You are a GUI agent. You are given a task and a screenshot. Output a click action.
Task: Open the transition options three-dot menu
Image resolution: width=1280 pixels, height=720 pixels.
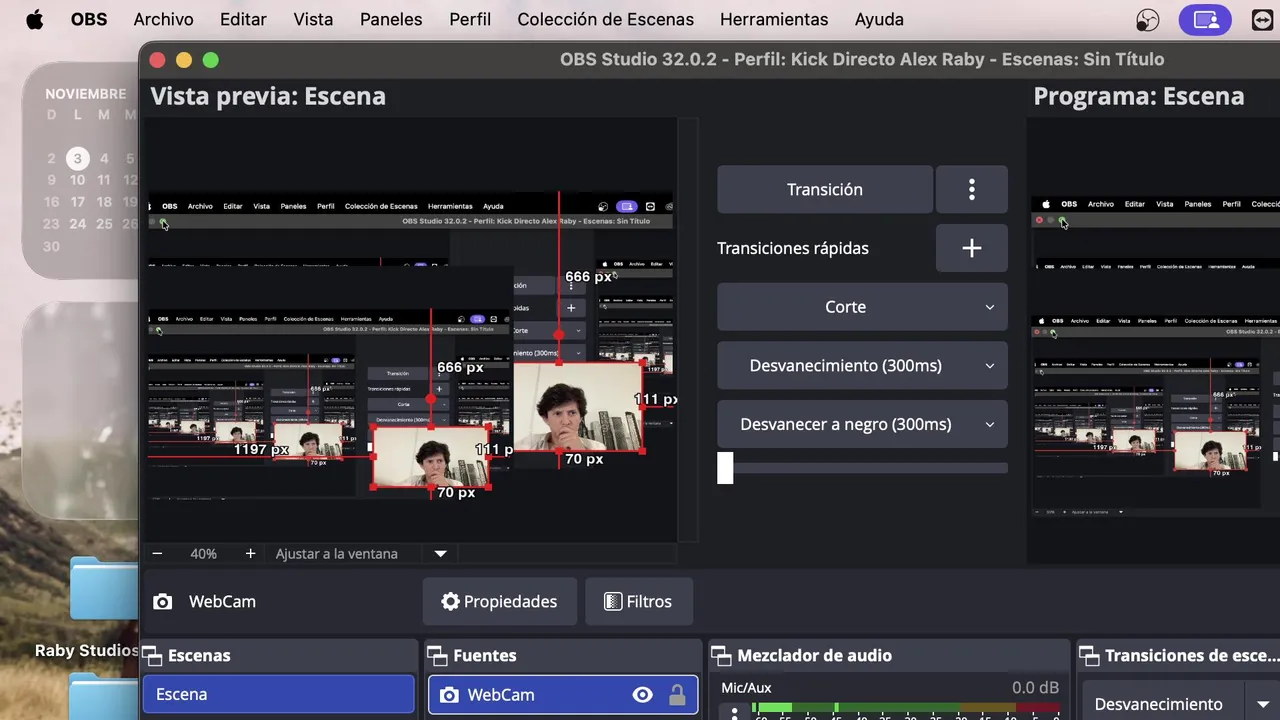[971, 189]
